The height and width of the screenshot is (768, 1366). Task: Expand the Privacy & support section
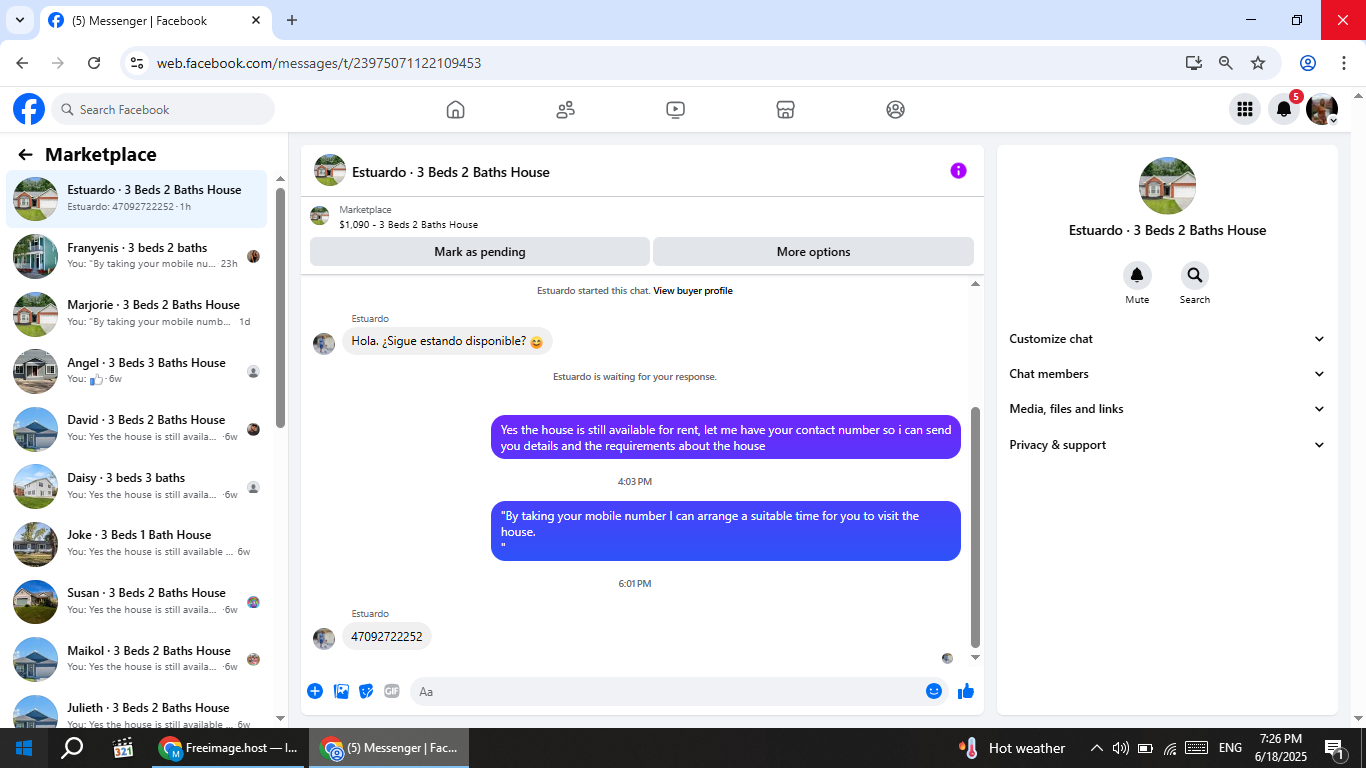coord(1167,445)
